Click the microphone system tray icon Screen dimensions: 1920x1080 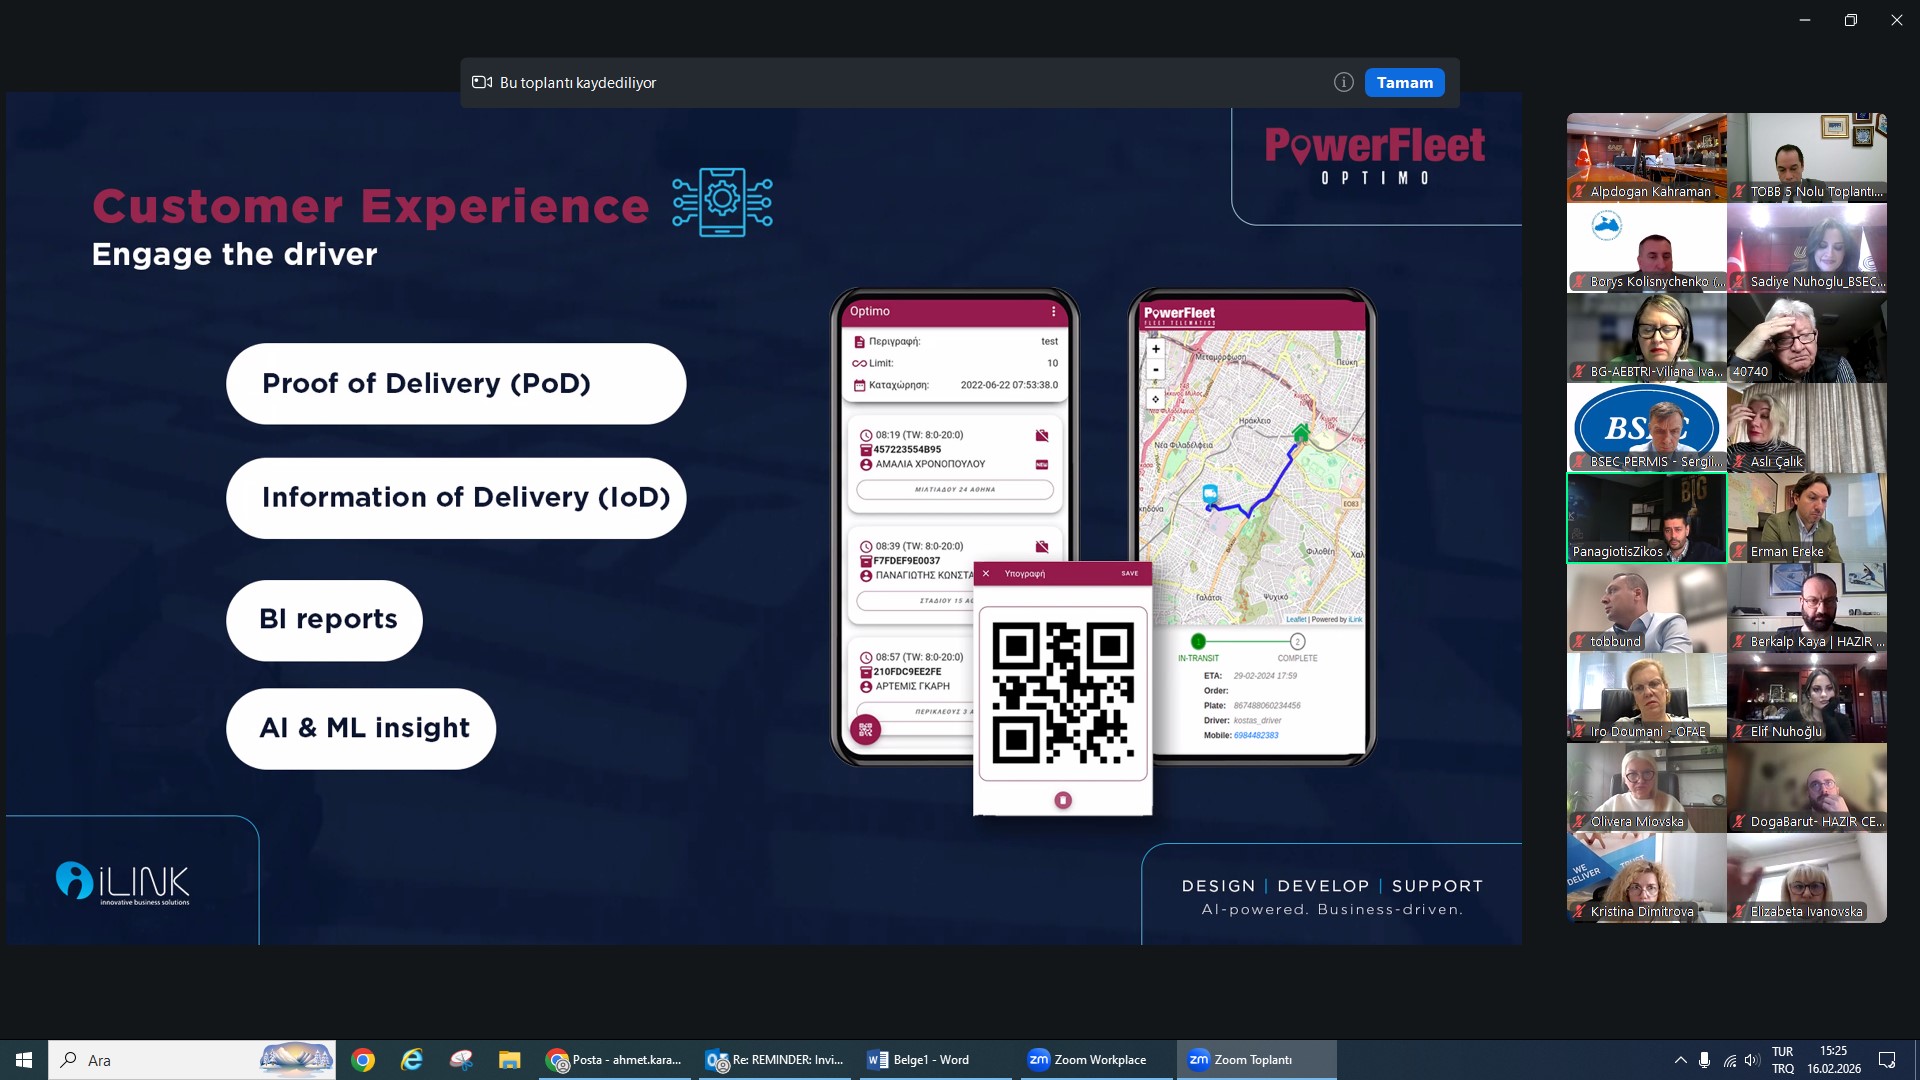coord(1704,1060)
